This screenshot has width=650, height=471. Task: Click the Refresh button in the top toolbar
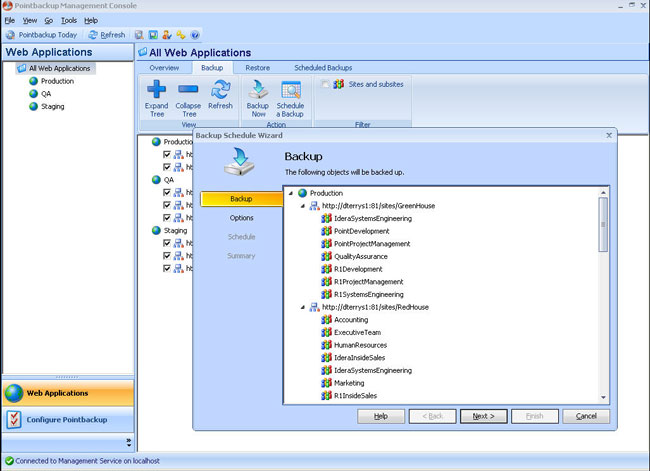[107, 35]
